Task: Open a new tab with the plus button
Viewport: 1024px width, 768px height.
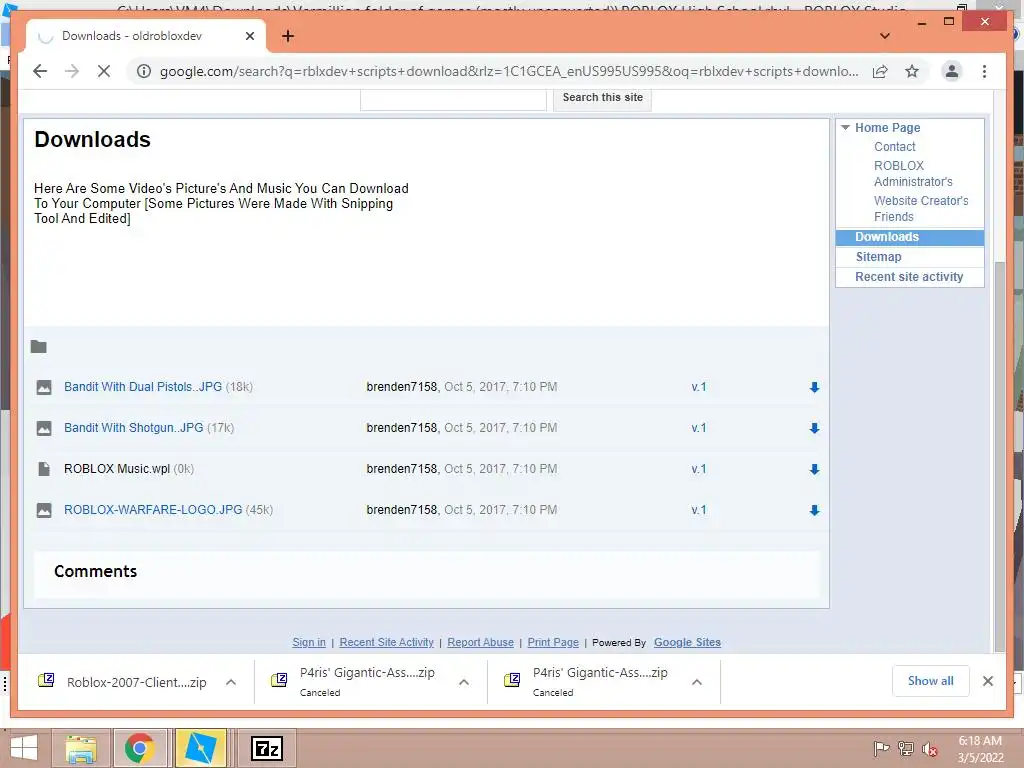Action: click(288, 36)
